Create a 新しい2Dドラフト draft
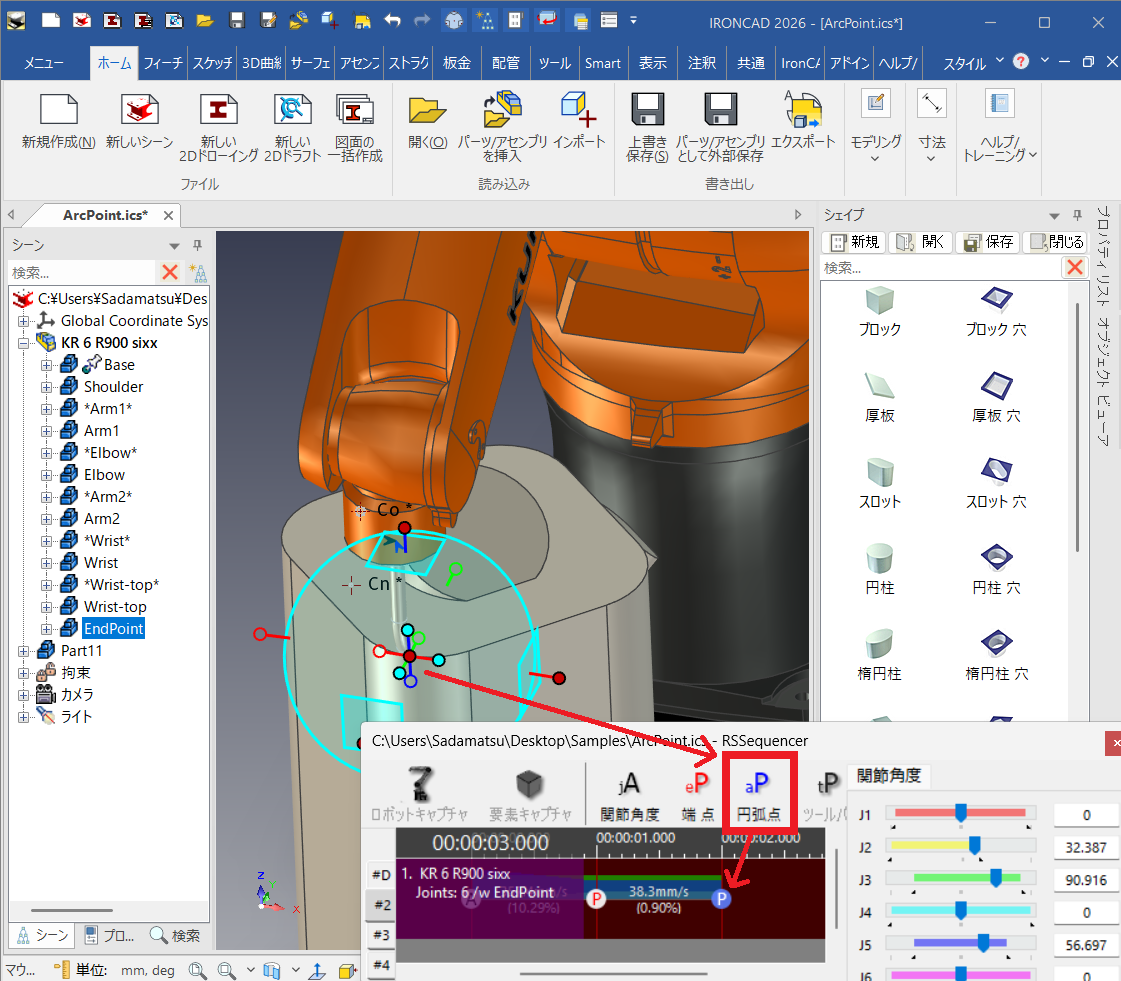Viewport: 1121px width, 981px height. click(292, 110)
